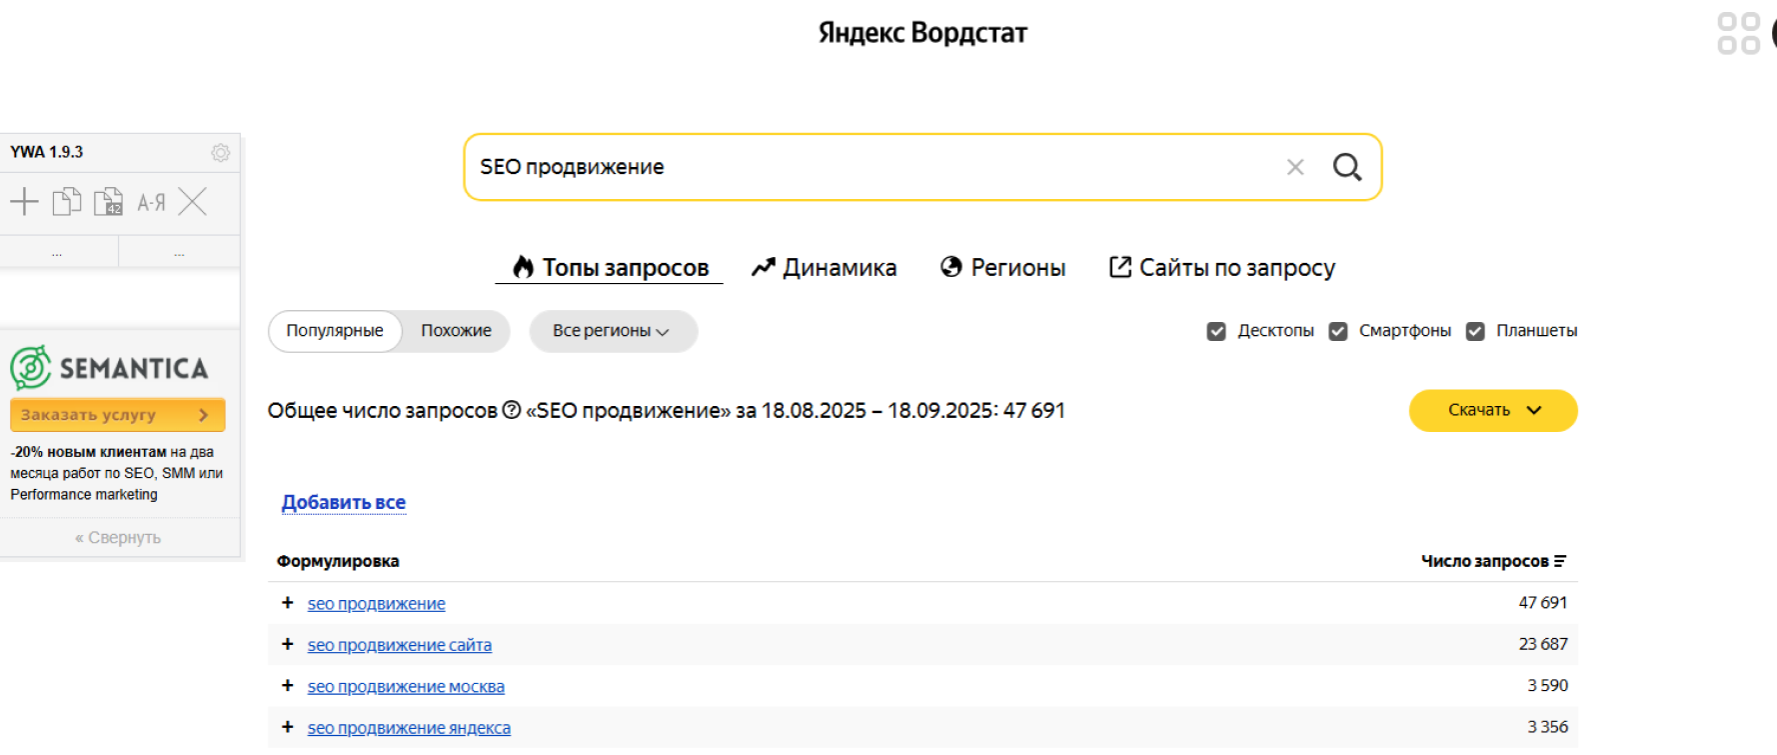
Task: Click the YWA copy with frequencies icon
Action: [108, 202]
